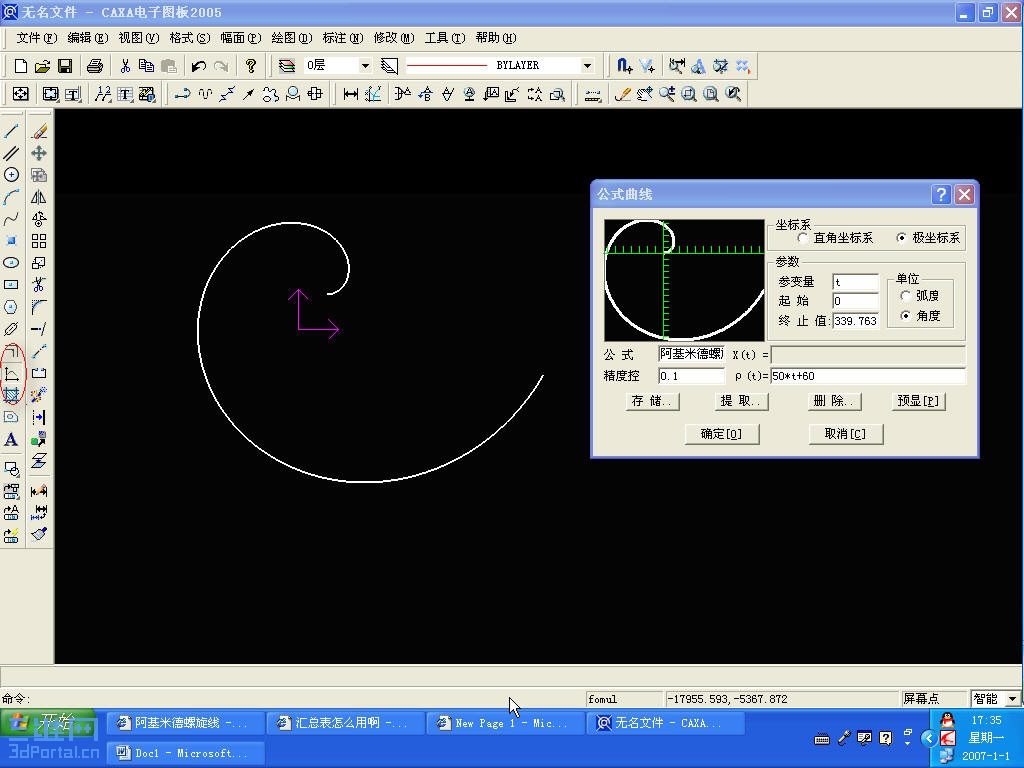Select the circle drawing tool
The height and width of the screenshot is (768, 1024).
coord(12,175)
